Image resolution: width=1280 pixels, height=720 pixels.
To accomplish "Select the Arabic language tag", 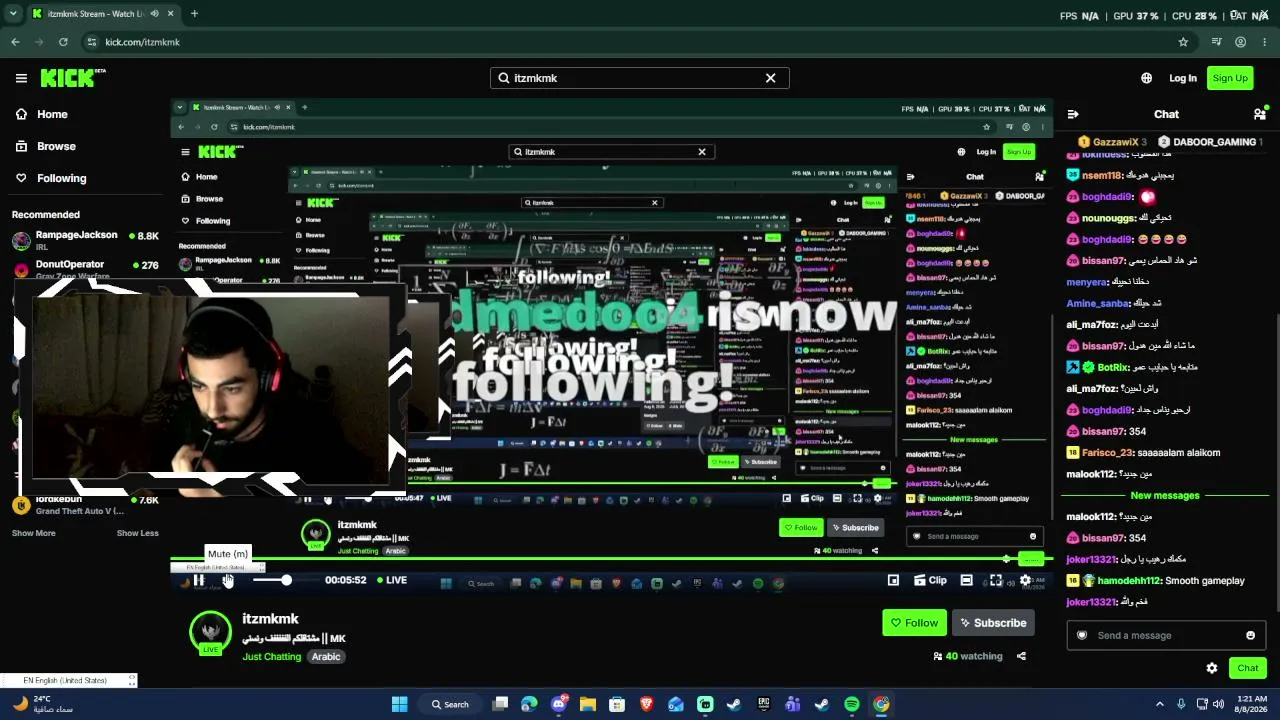I will (x=326, y=657).
